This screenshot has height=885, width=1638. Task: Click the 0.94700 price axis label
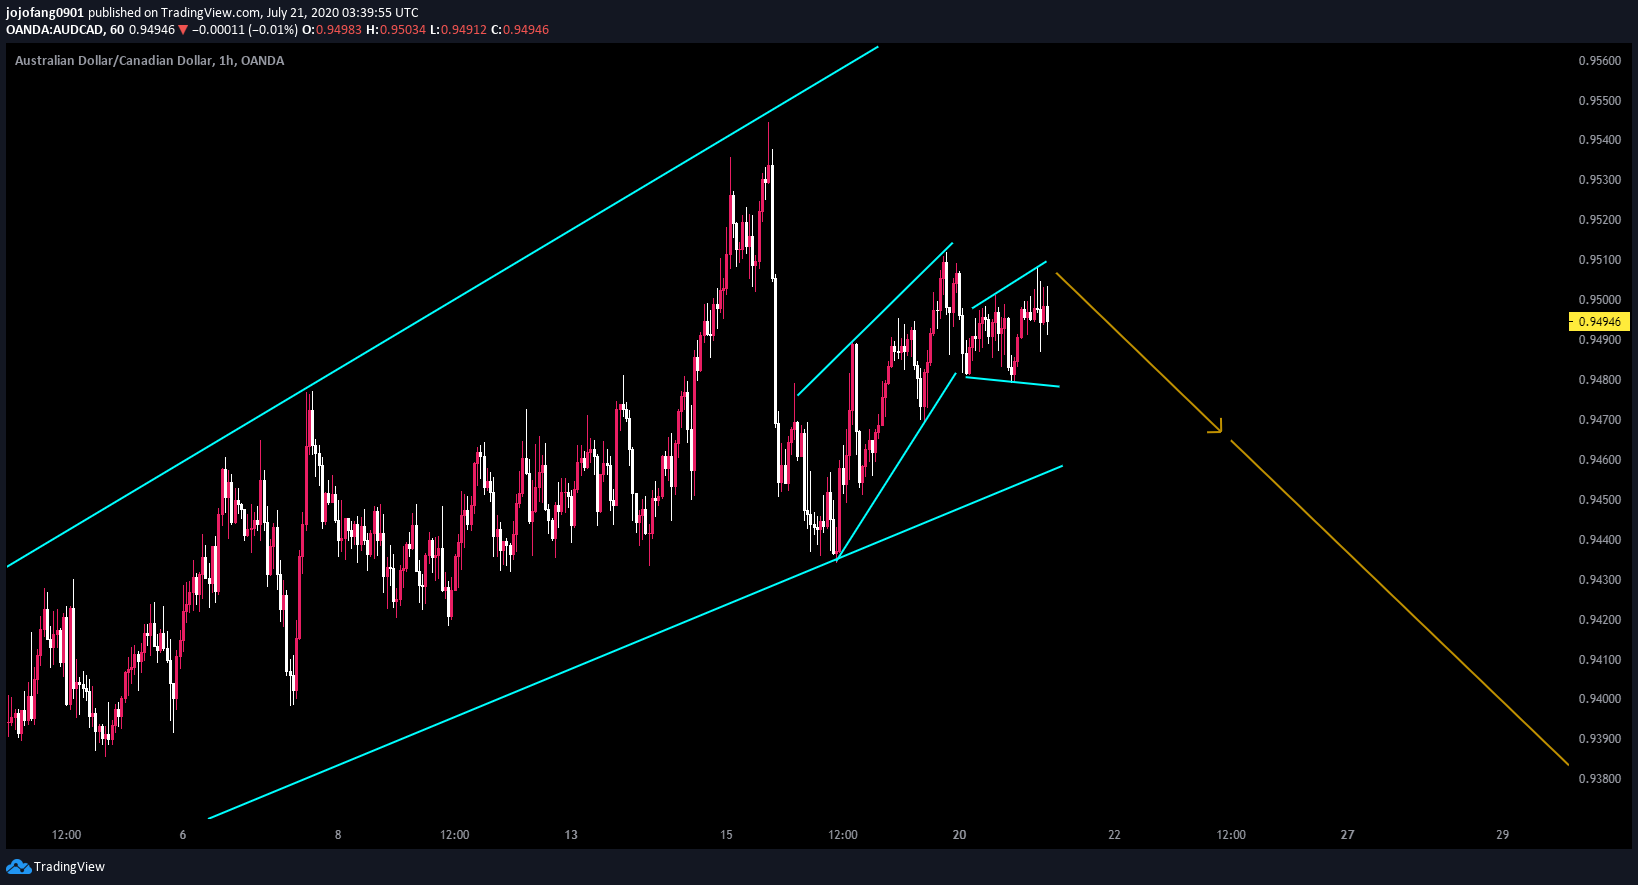[x=1599, y=420]
